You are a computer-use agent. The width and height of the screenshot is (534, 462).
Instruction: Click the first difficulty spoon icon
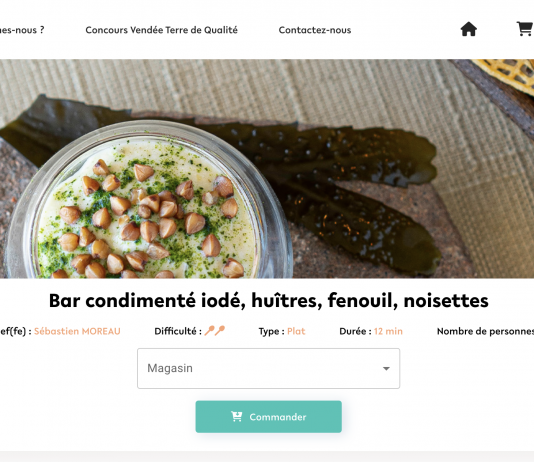pos(209,331)
